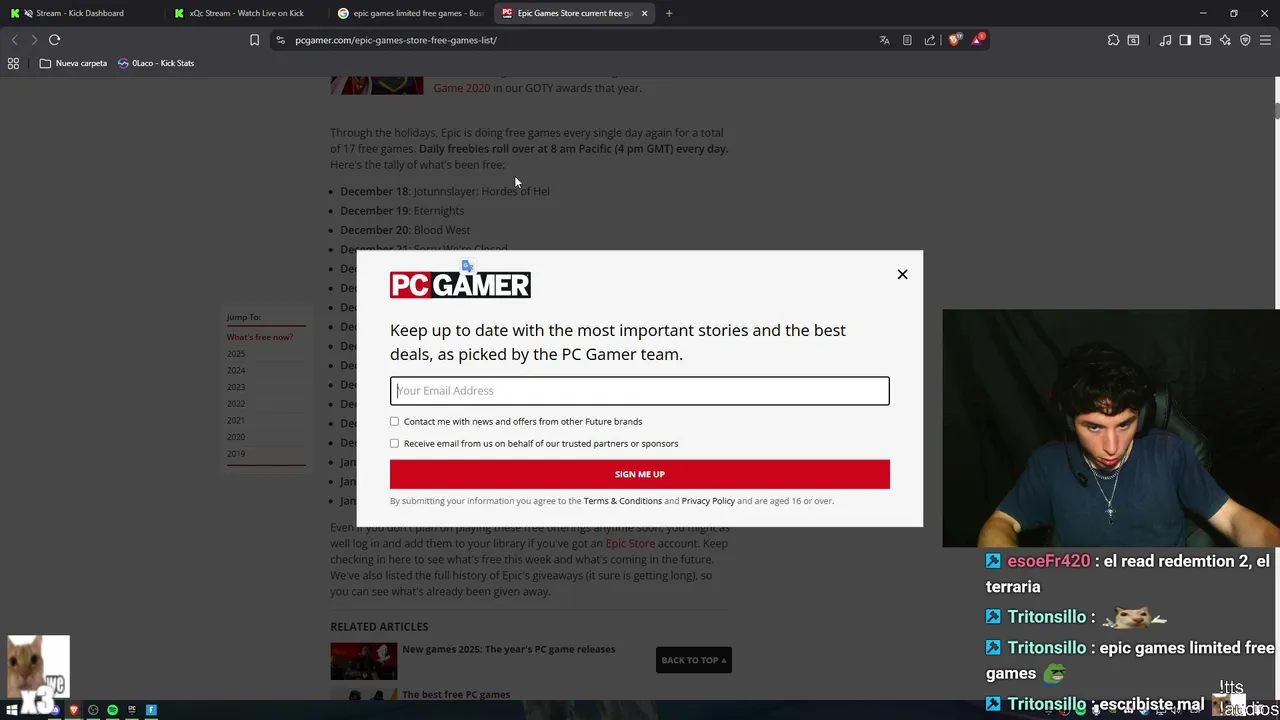Jump to 2020 section
This screenshot has height=720, width=1280.
(x=236, y=437)
